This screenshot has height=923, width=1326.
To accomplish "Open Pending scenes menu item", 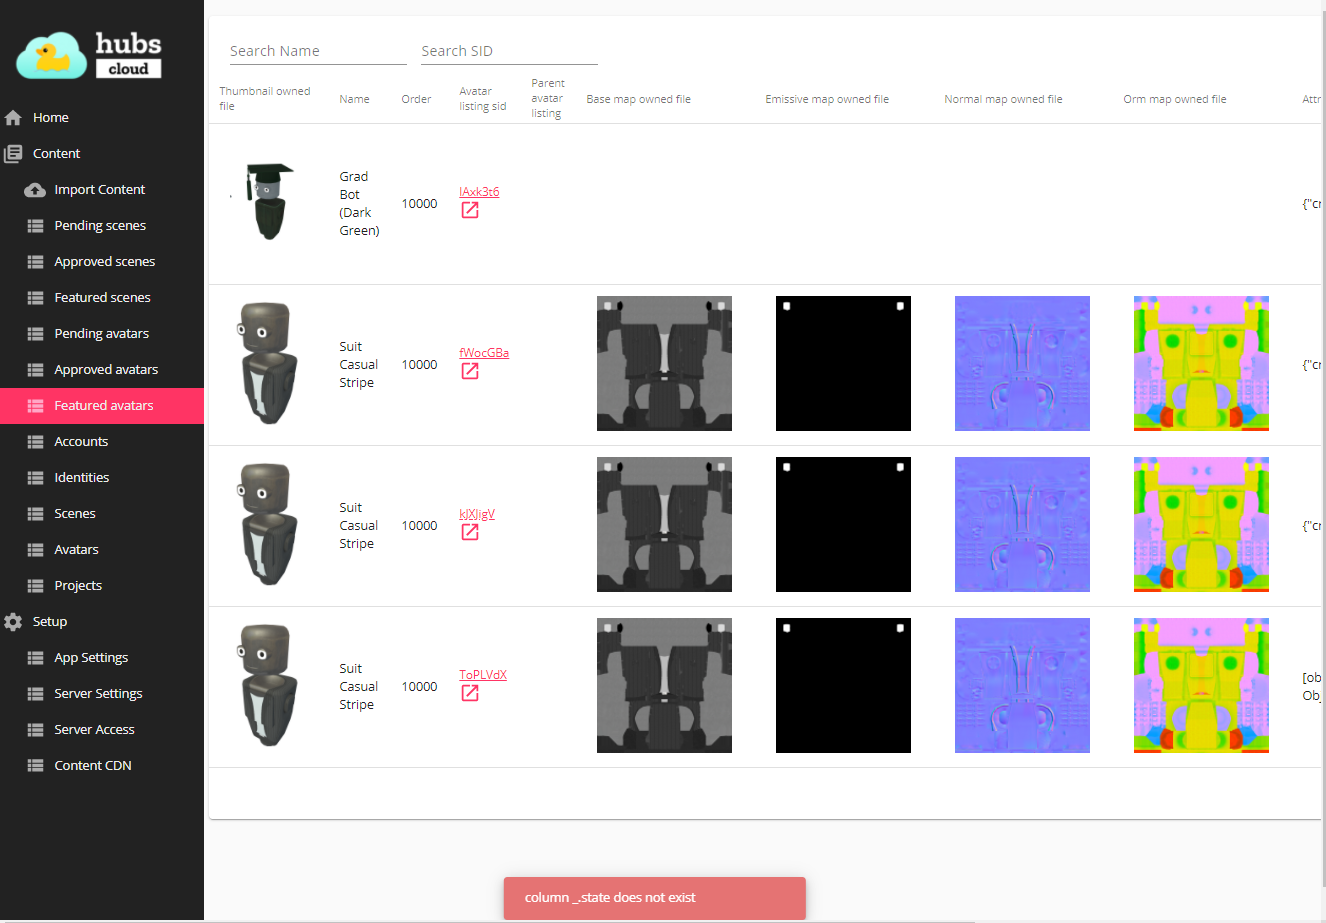I will pyautogui.click(x=102, y=226).
